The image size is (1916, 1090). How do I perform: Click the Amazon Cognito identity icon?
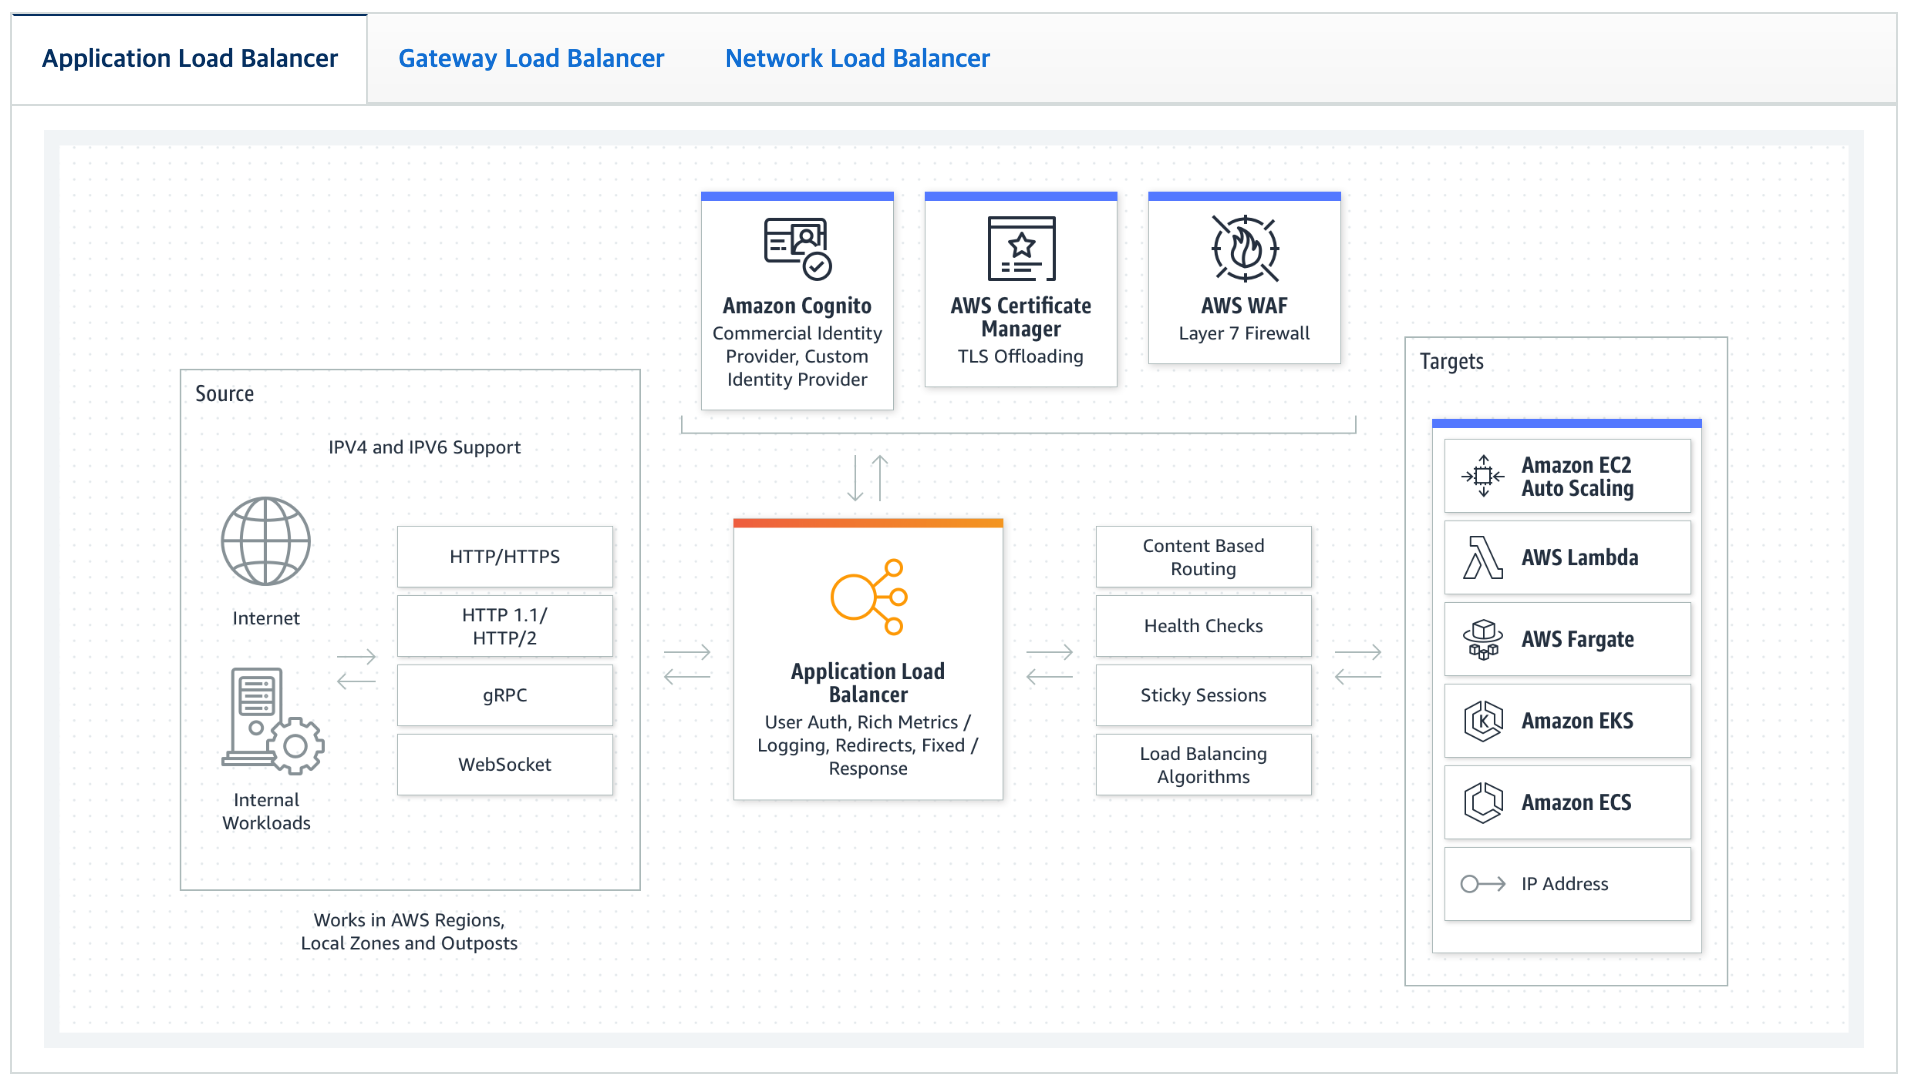[797, 249]
